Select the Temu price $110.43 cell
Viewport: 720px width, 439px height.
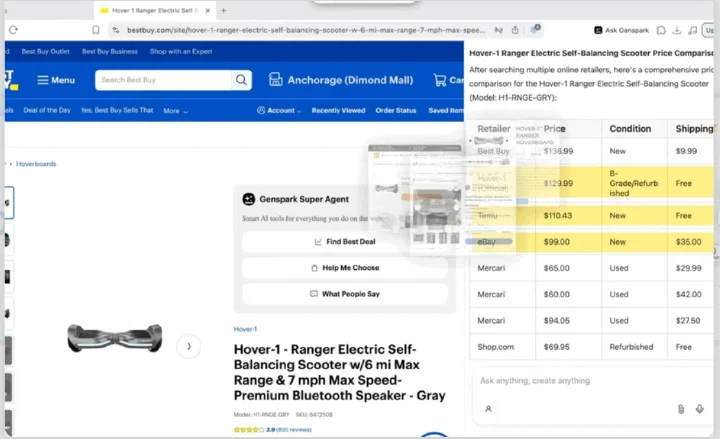[x=568, y=215]
